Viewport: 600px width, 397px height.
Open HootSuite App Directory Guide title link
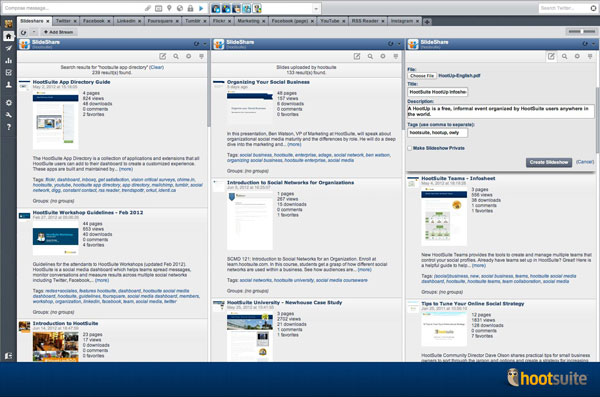click(72, 82)
